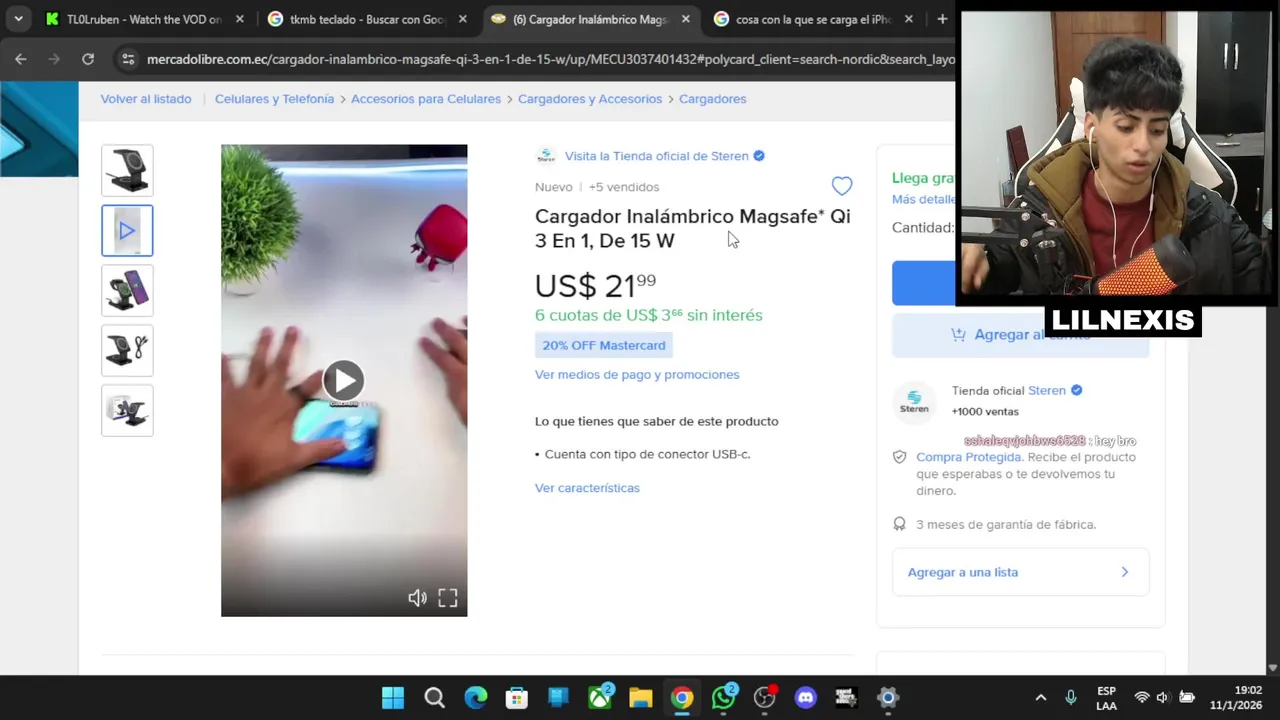
Task: Open Windows taskbar search
Action: 434,698
